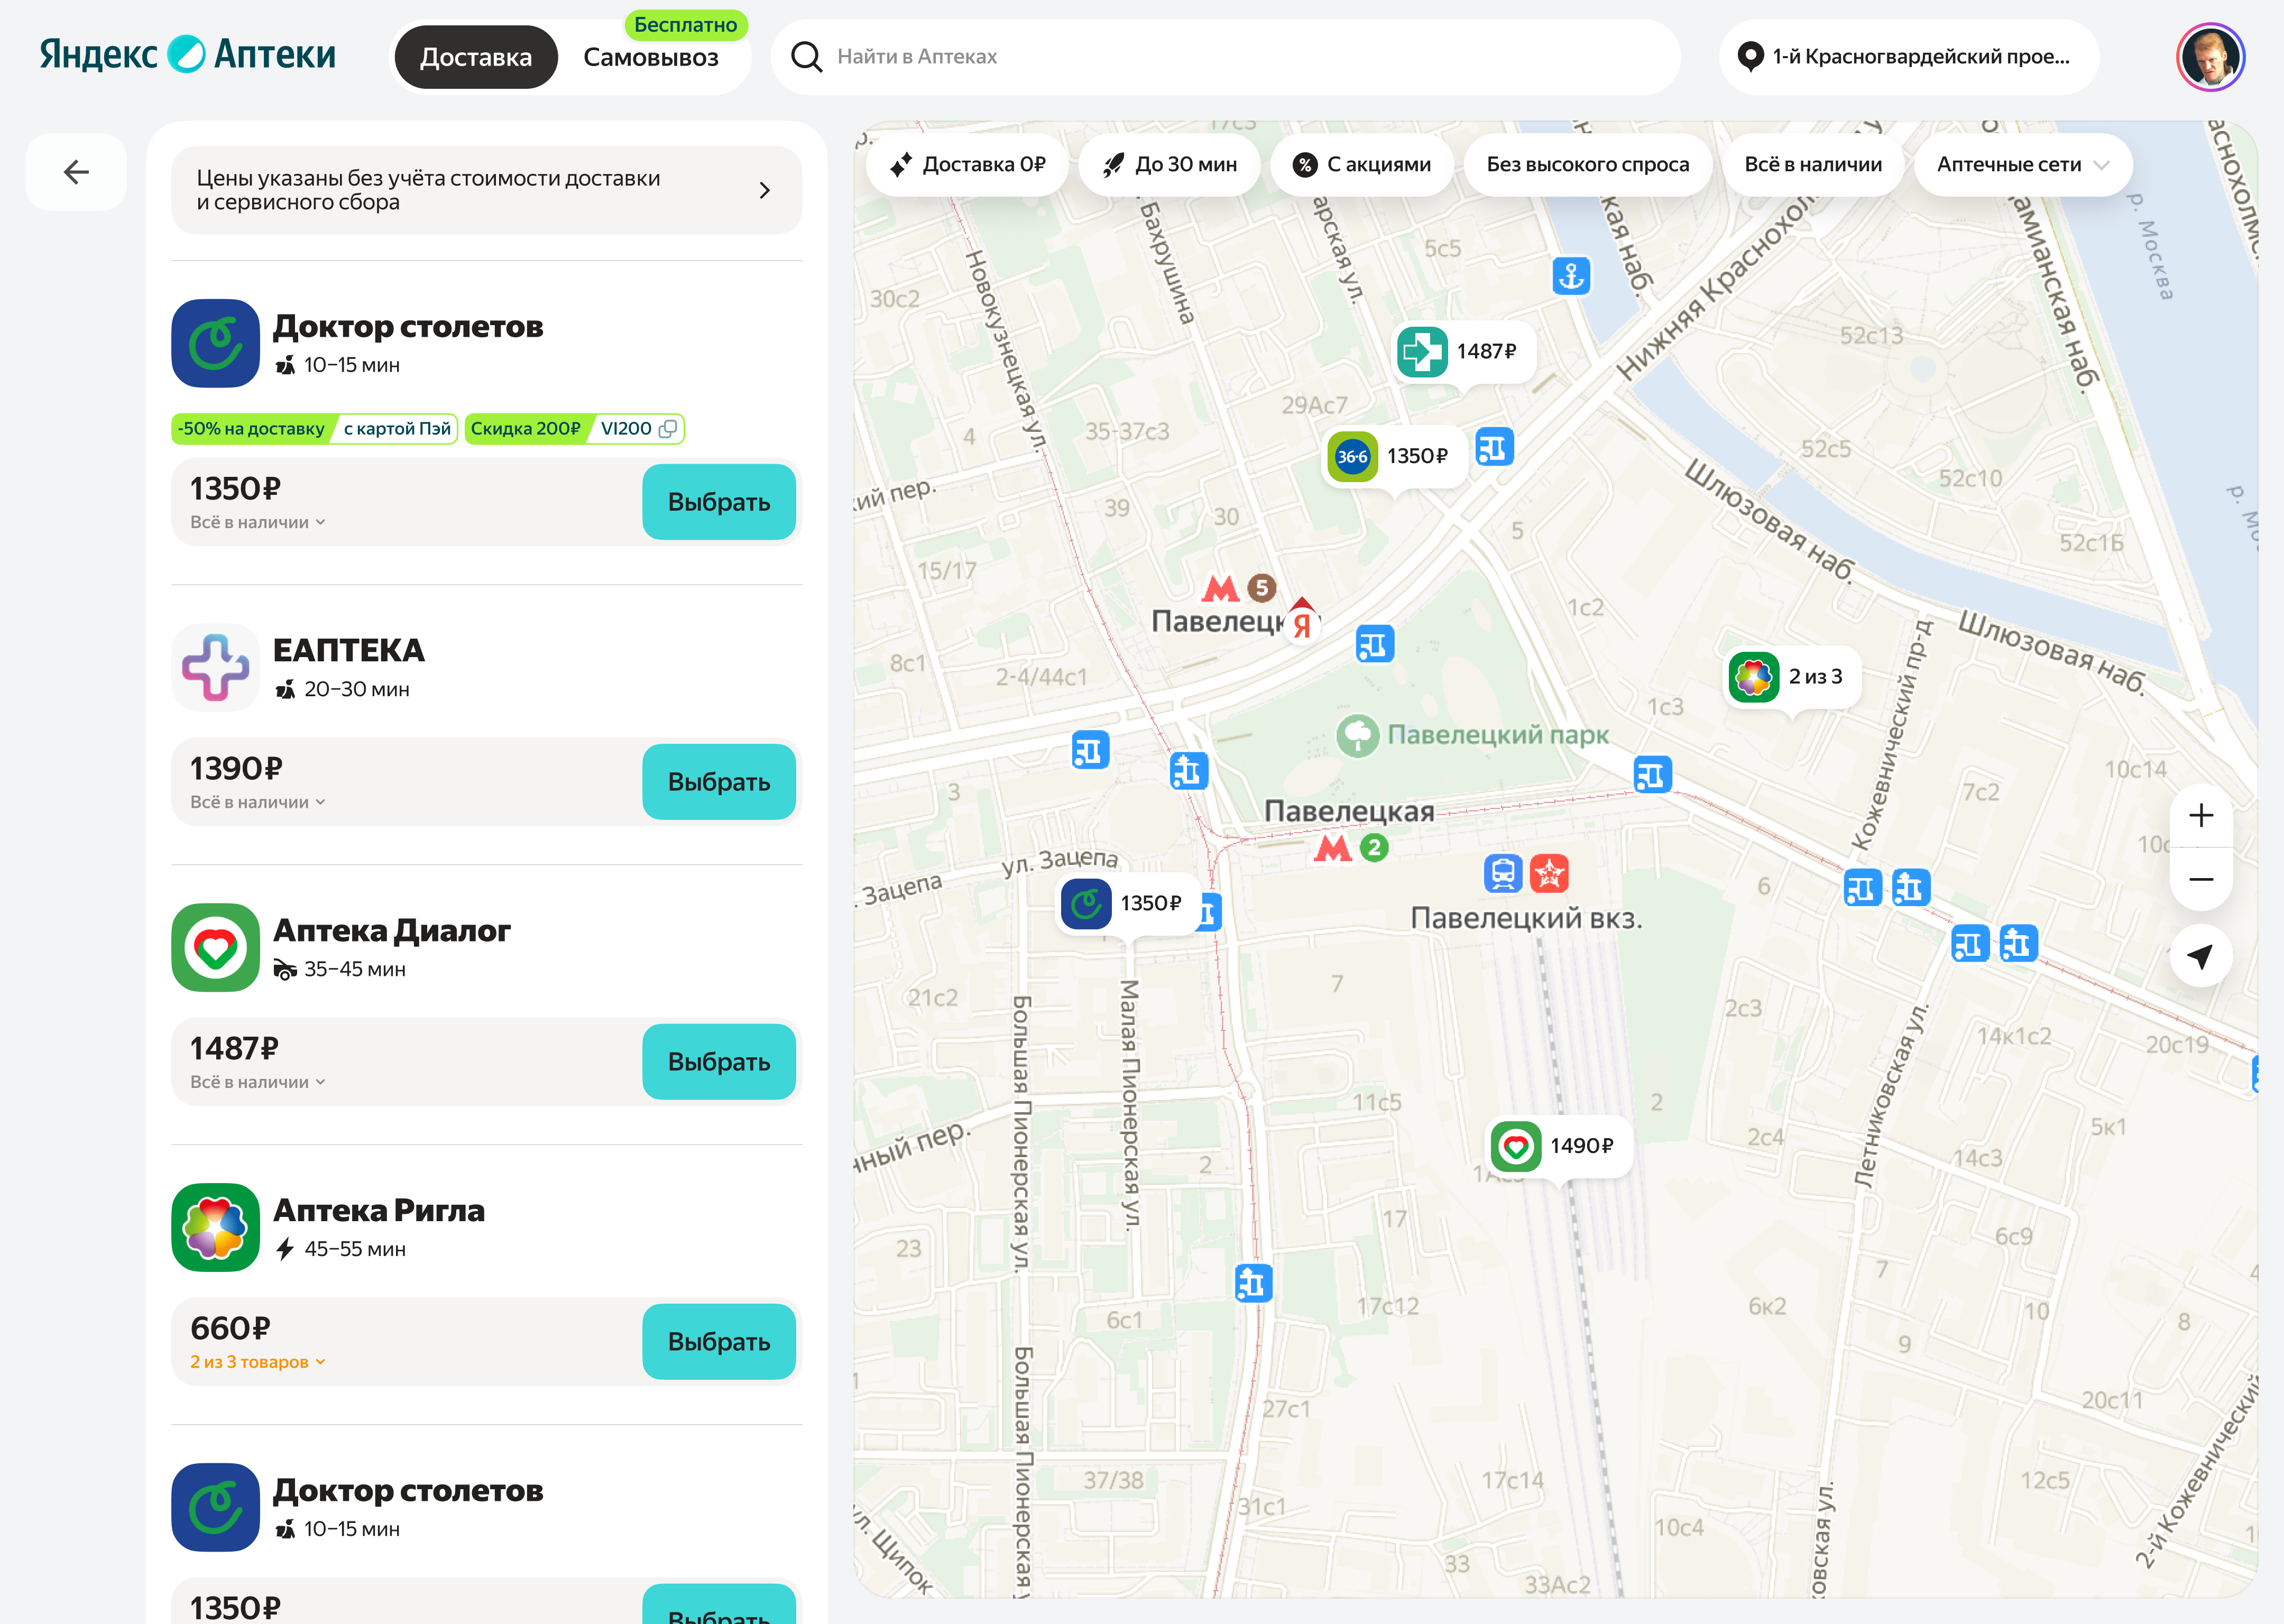Click the 'Павелецкий парк' map label
Image resolution: width=2284 pixels, height=1624 pixels.
(1498, 736)
